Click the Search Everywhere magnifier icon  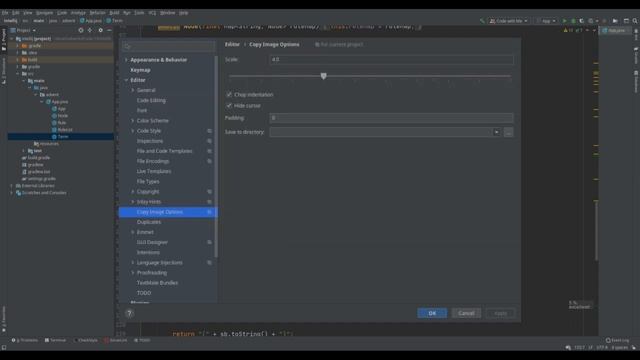635,21
